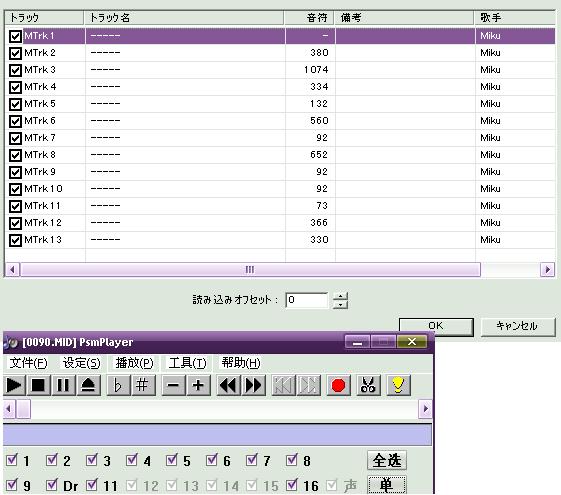Click the minus button in PsmPlayer toolbar
The width and height of the screenshot is (561, 495).
173,385
